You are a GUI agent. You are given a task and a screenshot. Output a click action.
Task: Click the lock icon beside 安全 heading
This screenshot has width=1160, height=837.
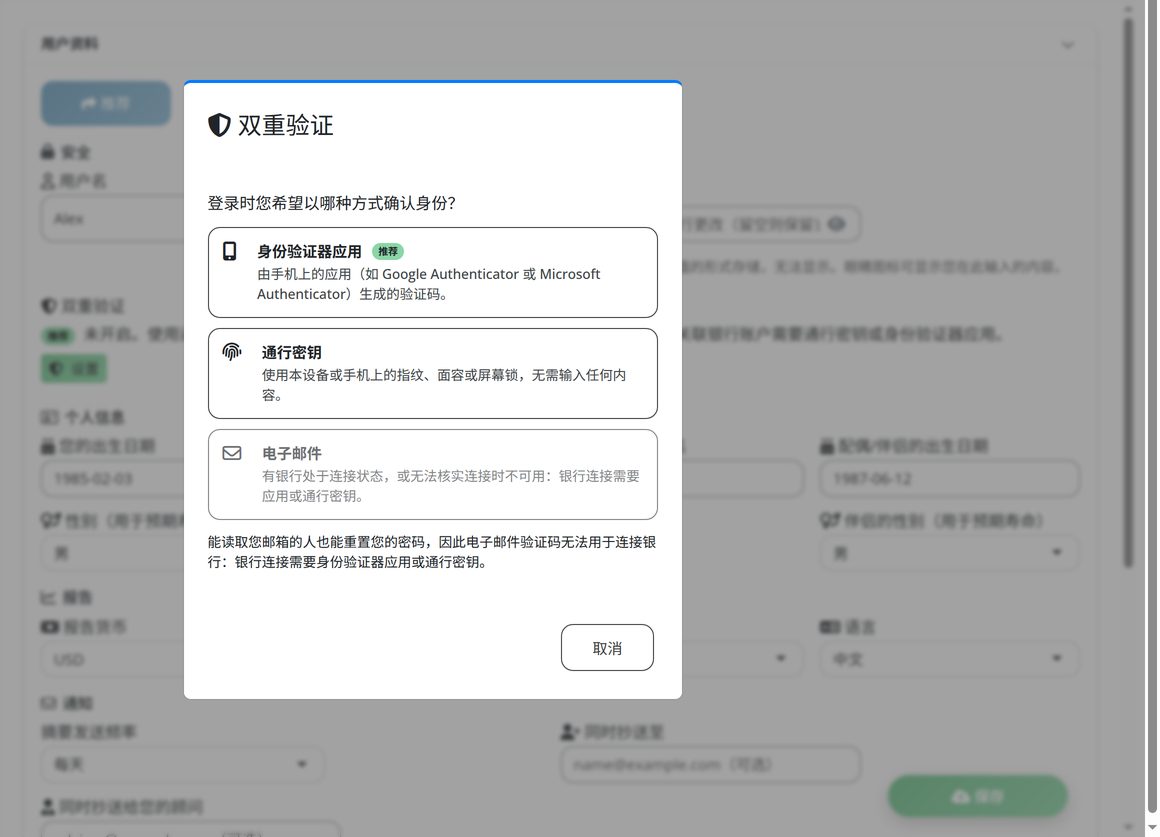tap(48, 152)
